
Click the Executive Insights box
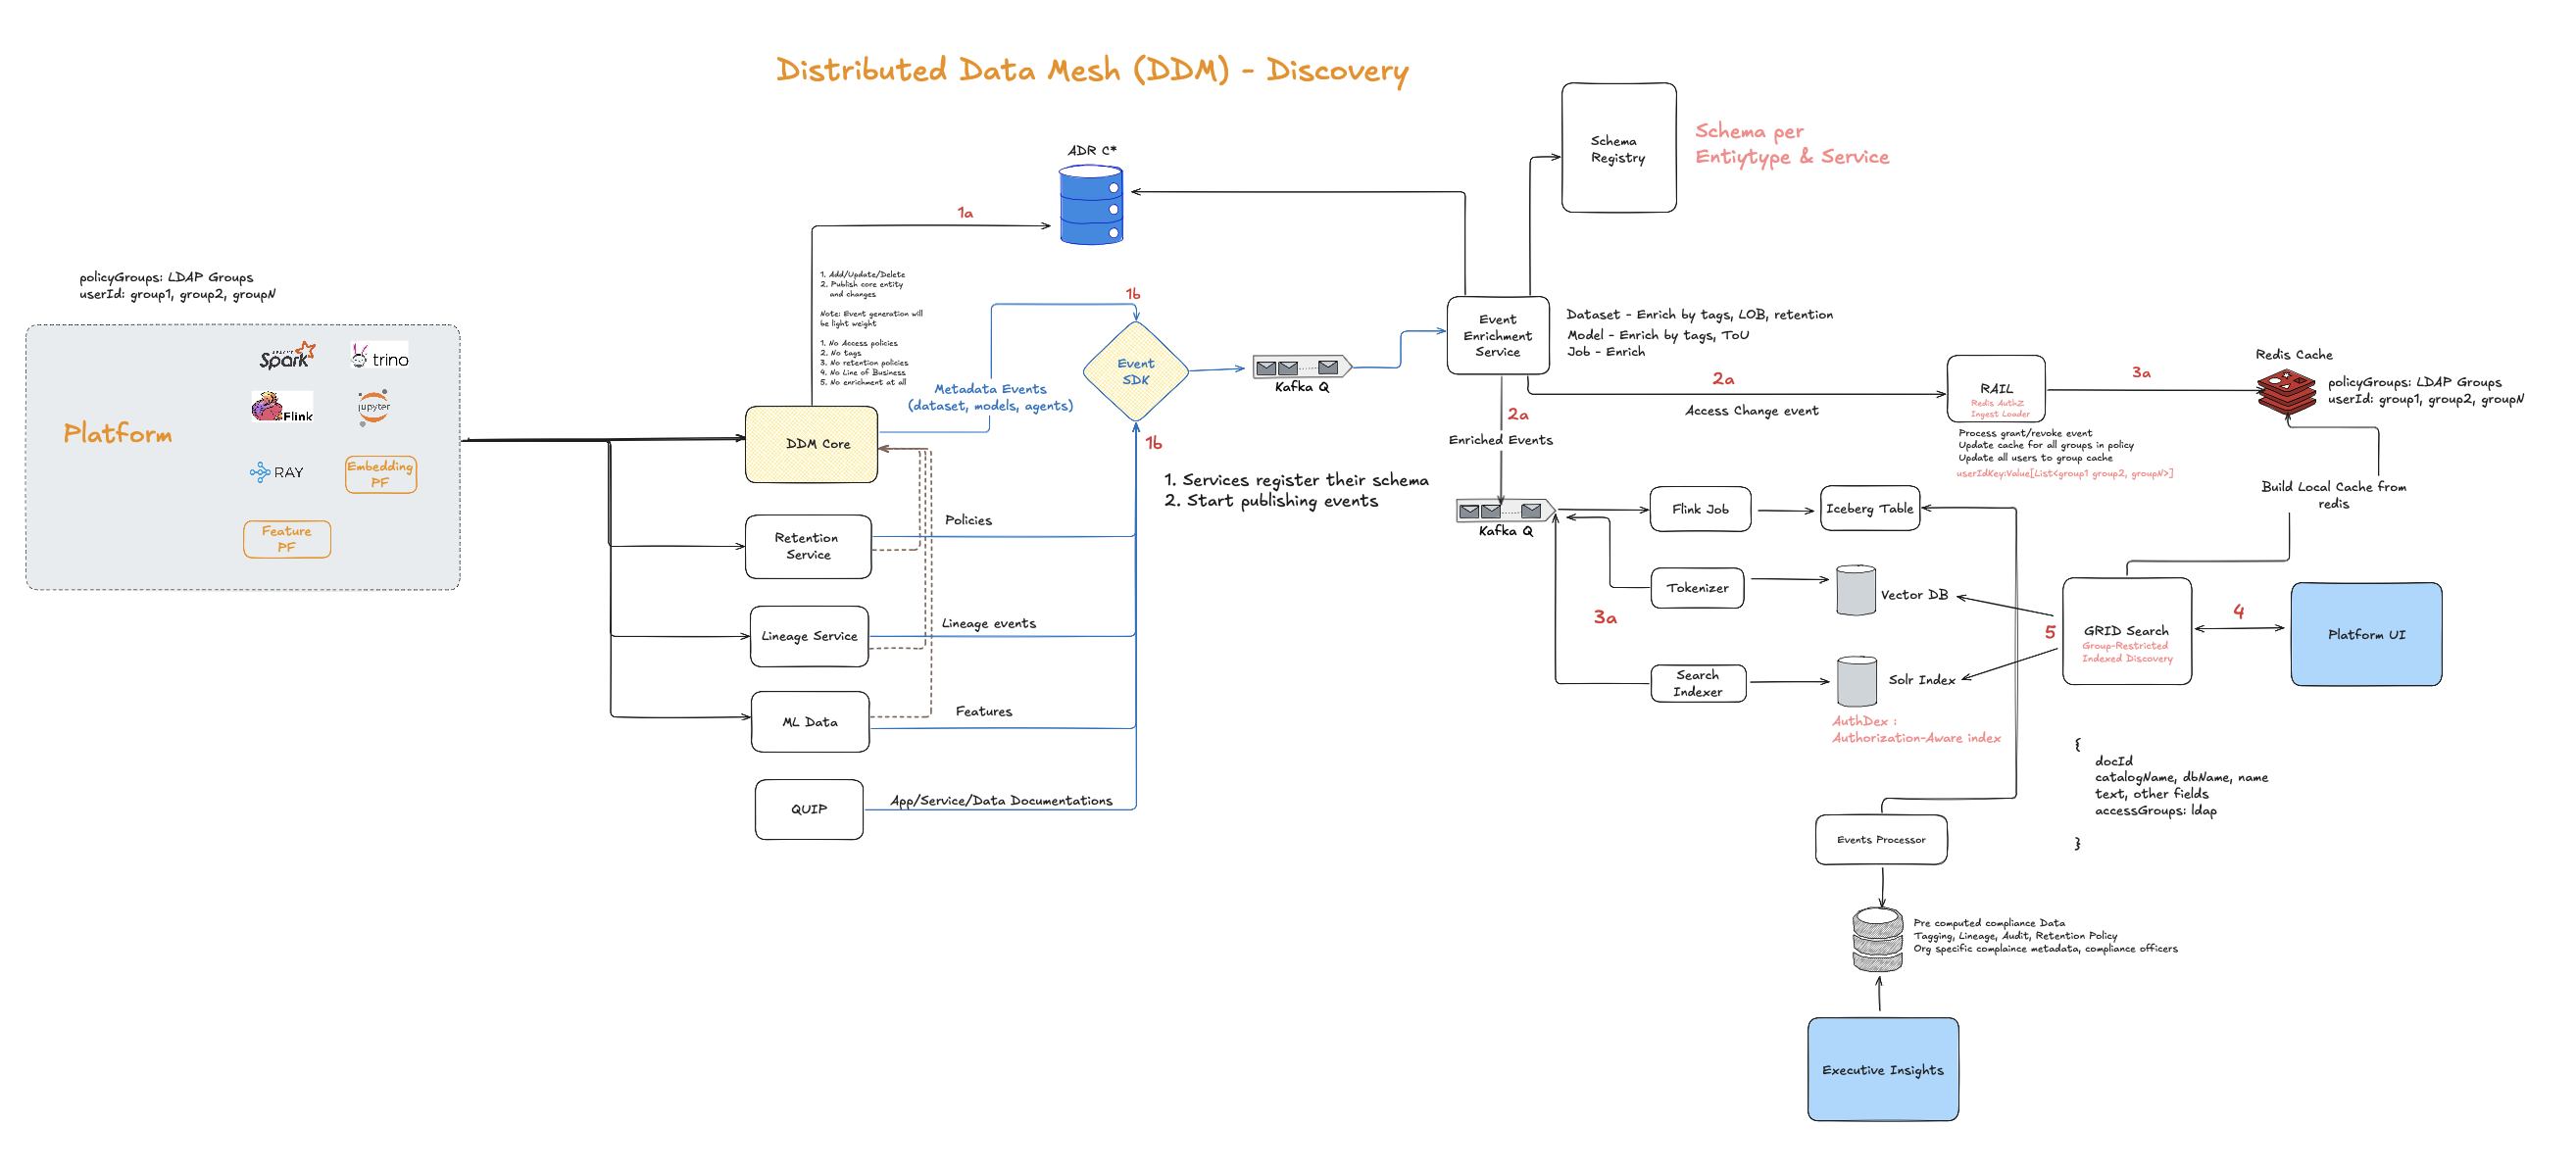point(1882,1069)
